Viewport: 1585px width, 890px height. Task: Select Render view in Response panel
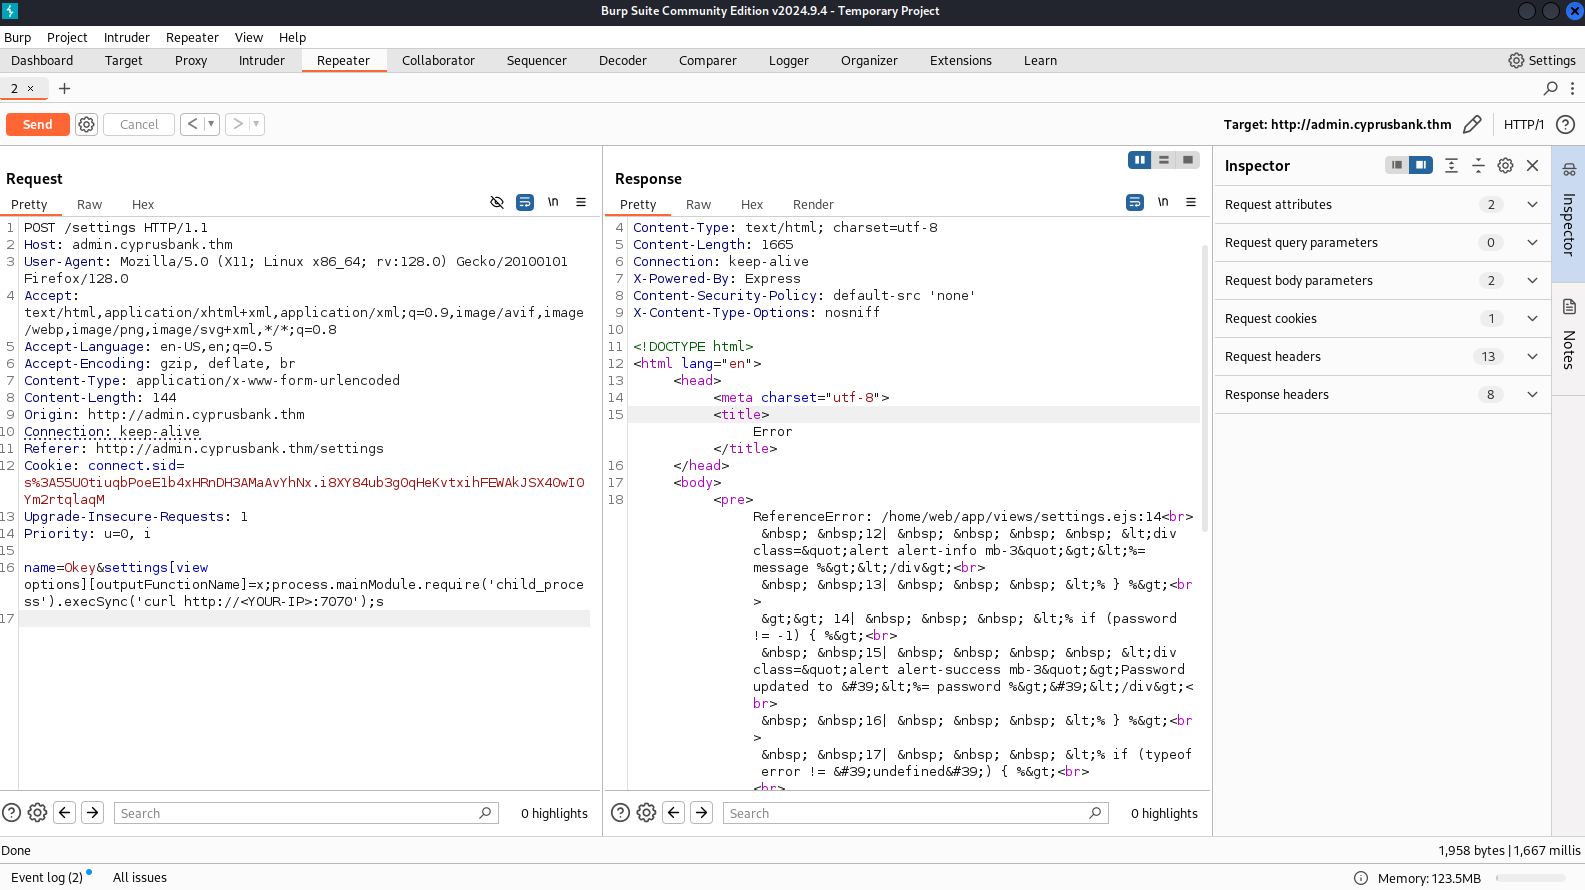coord(813,204)
